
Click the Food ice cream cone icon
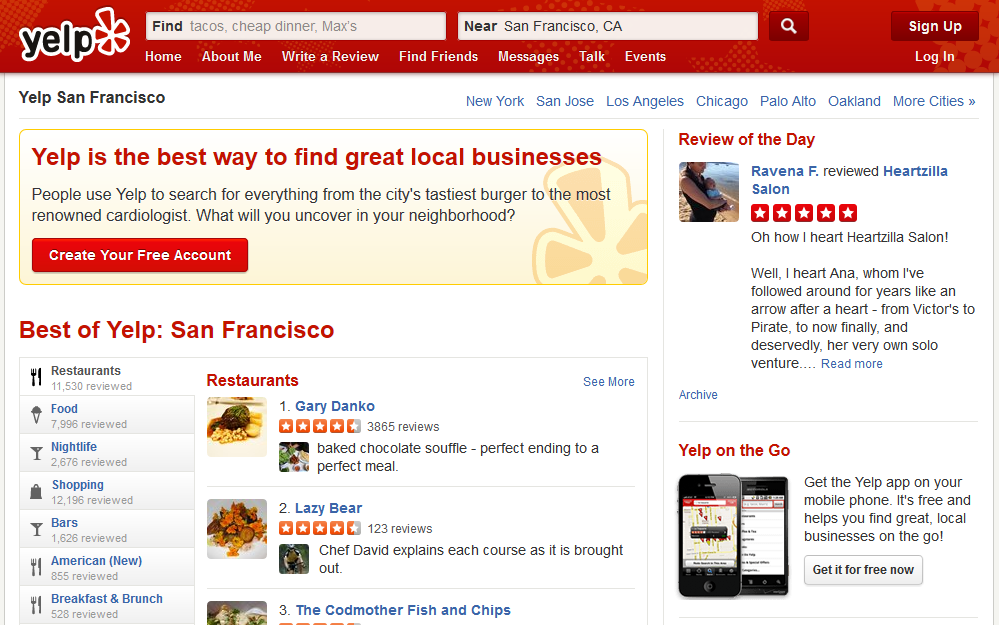click(x=36, y=415)
